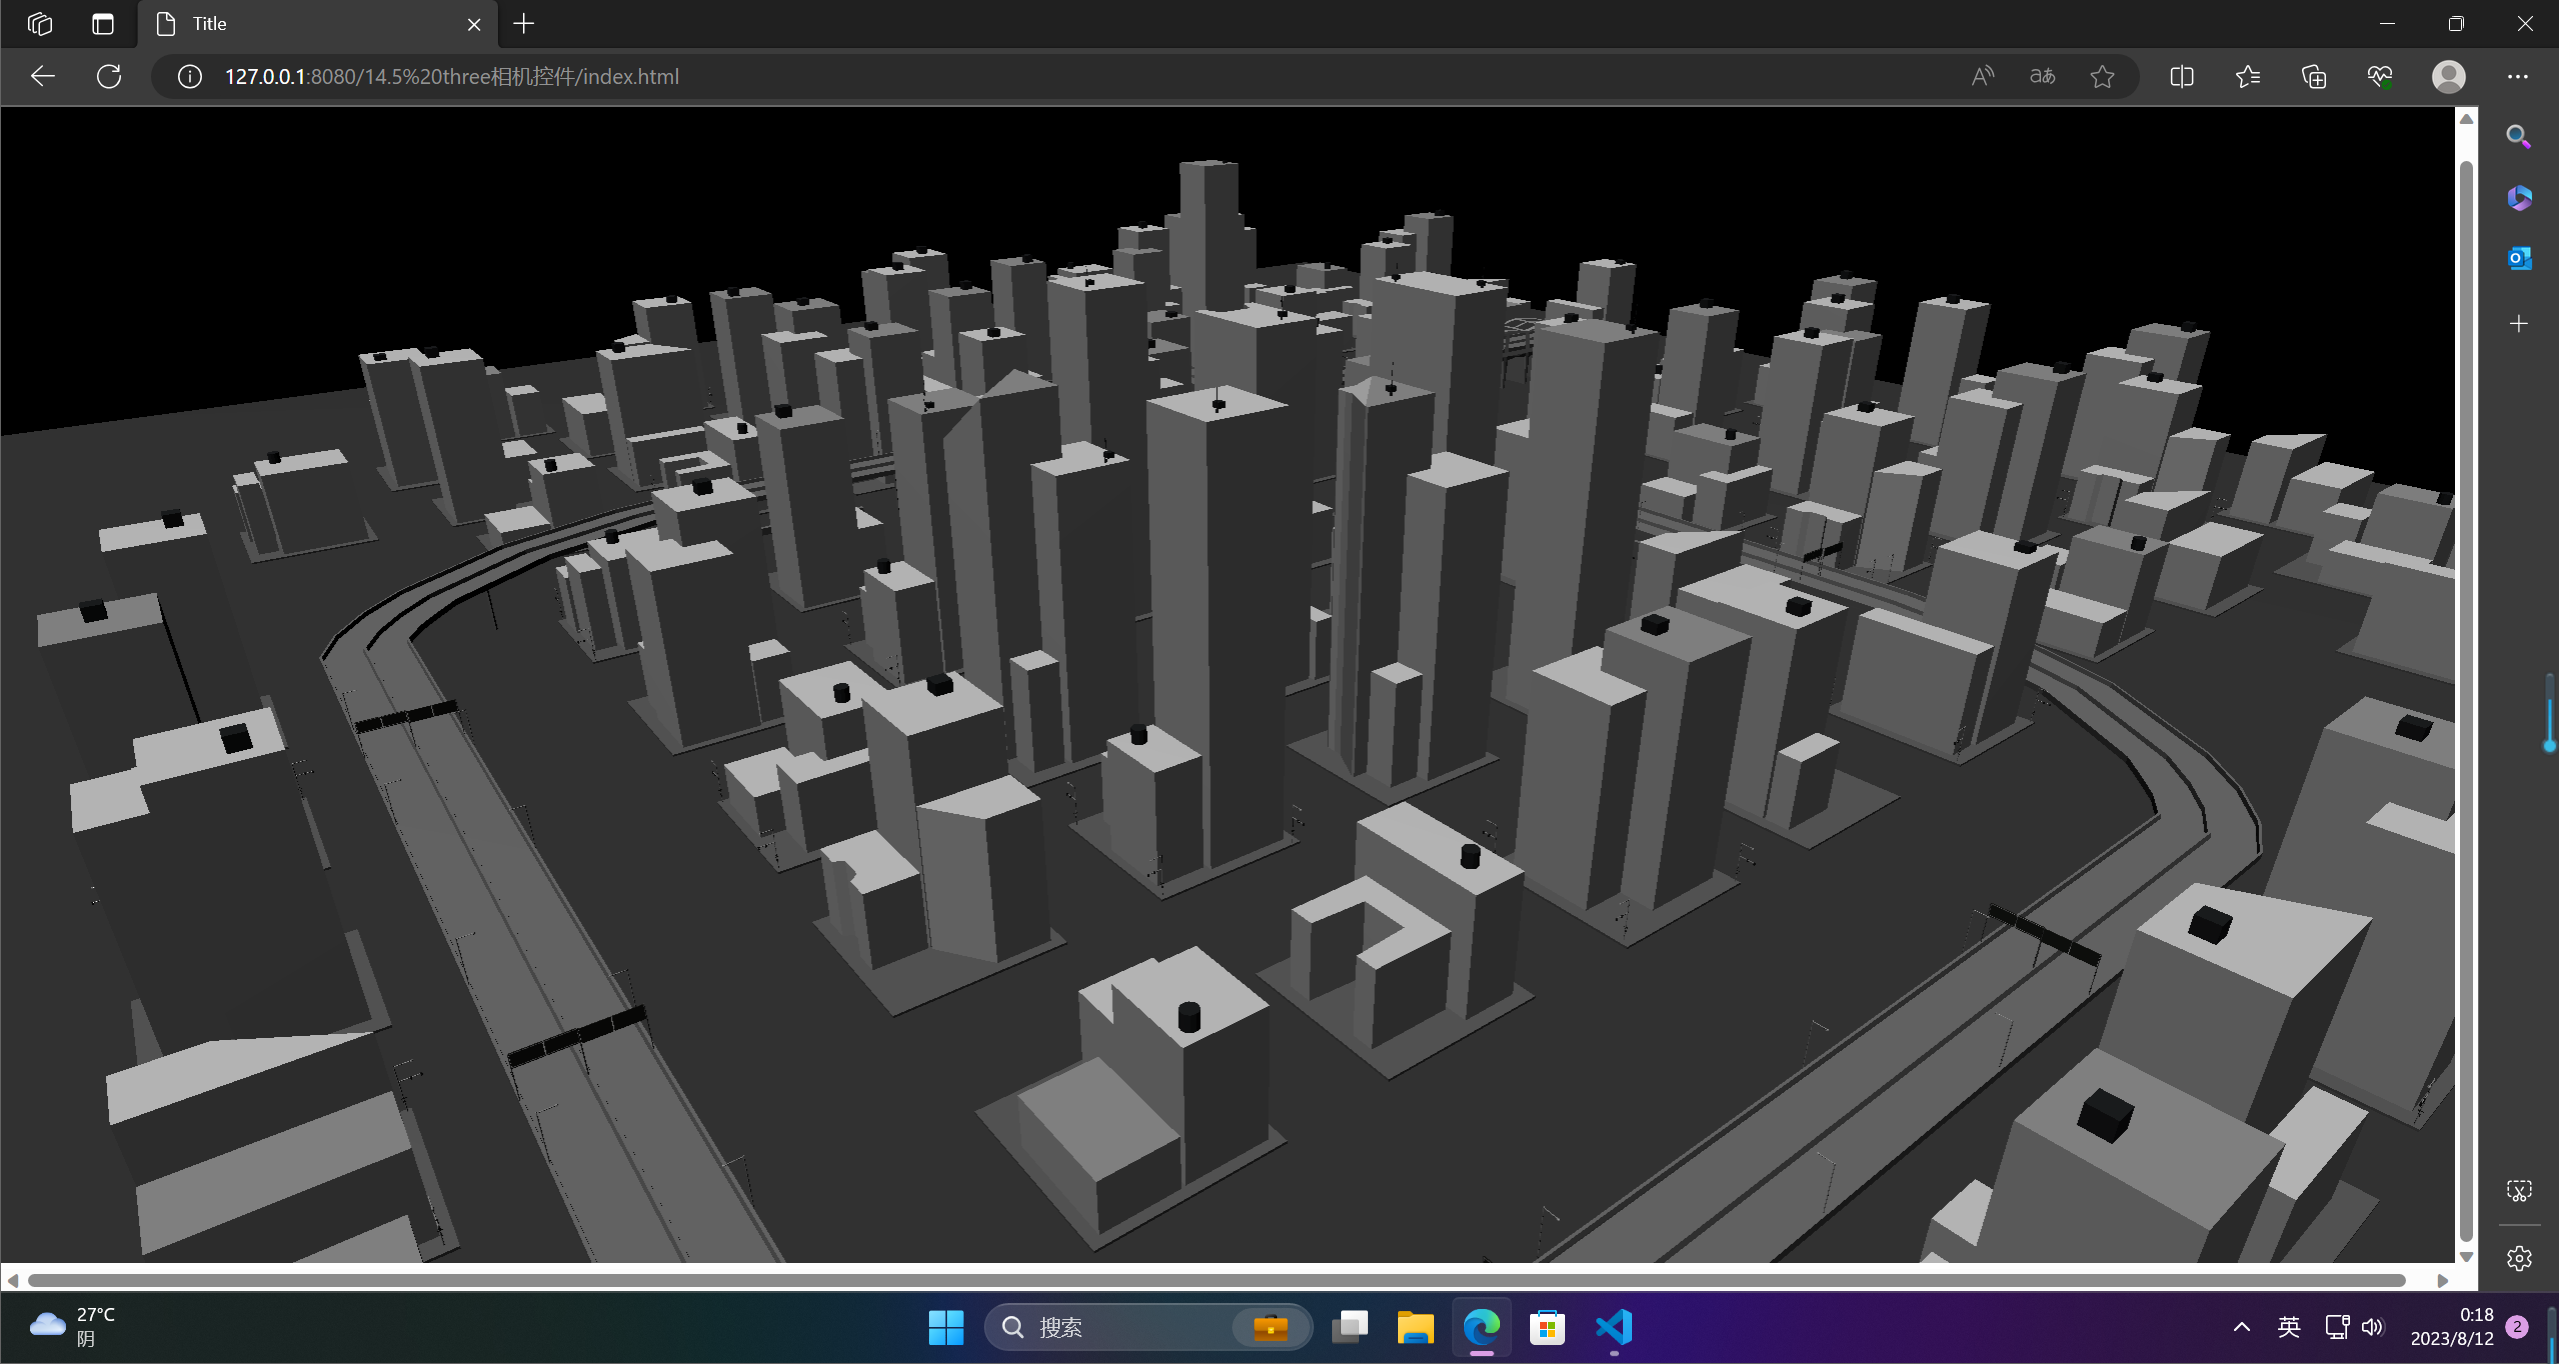Open Settings and more menu
2559x1364 pixels.
pyautogui.click(x=2518, y=76)
